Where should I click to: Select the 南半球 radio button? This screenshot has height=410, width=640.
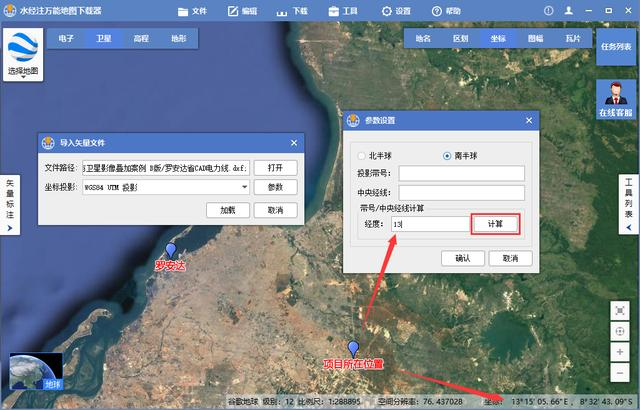click(x=460, y=156)
